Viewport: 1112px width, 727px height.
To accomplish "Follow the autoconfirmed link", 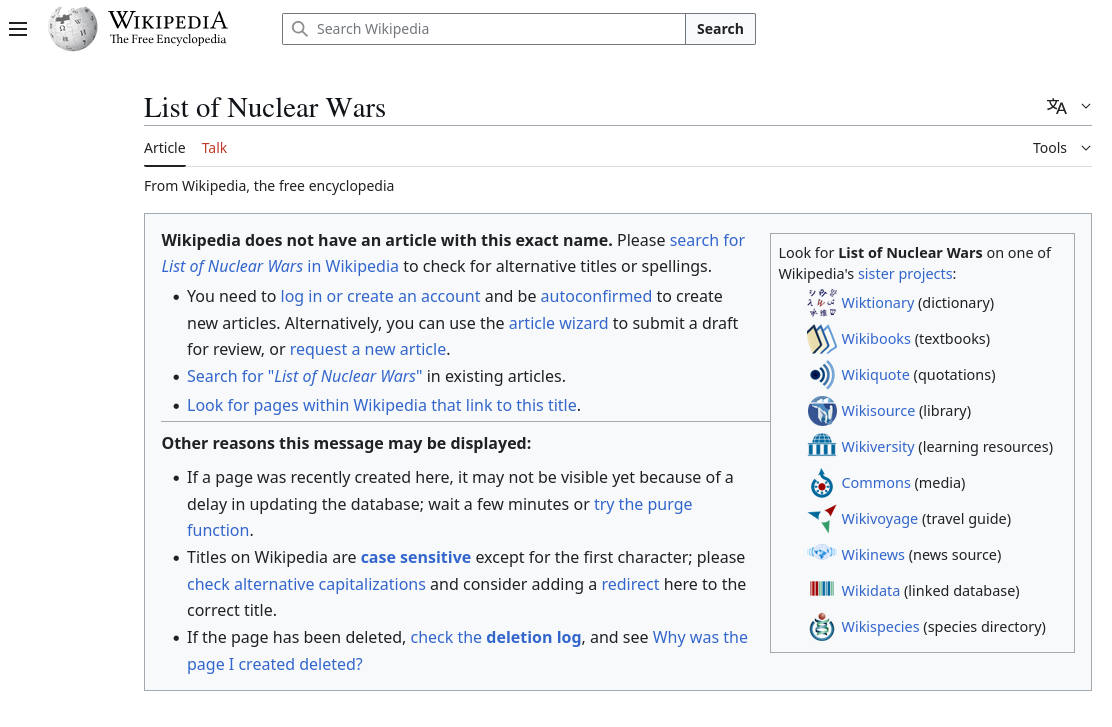I will (x=596, y=296).
